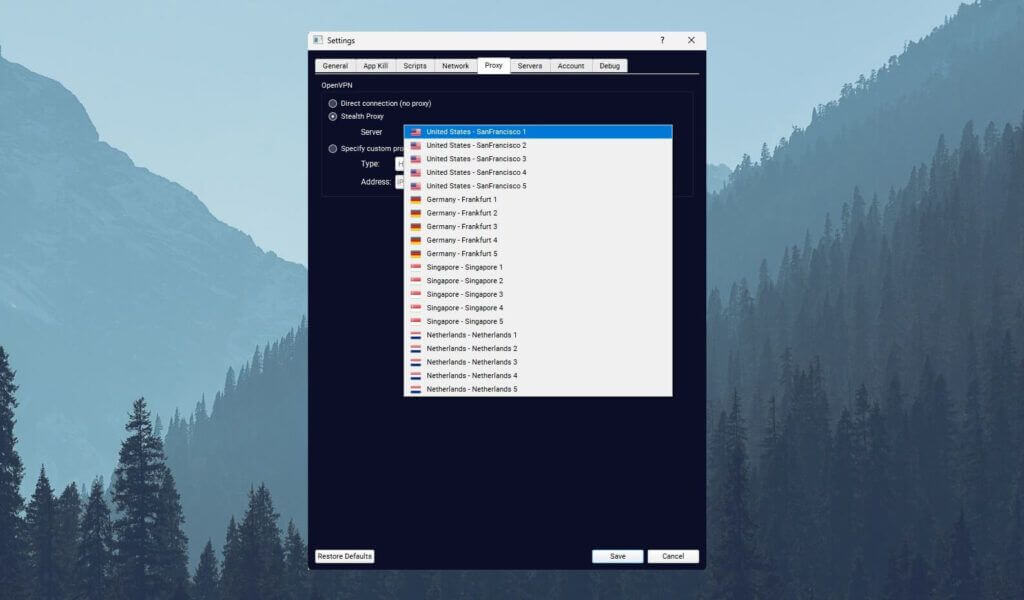1024x600 pixels.
Task: Choose Netherlands - Netherlands 3 server entry
Action: click(471, 362)
